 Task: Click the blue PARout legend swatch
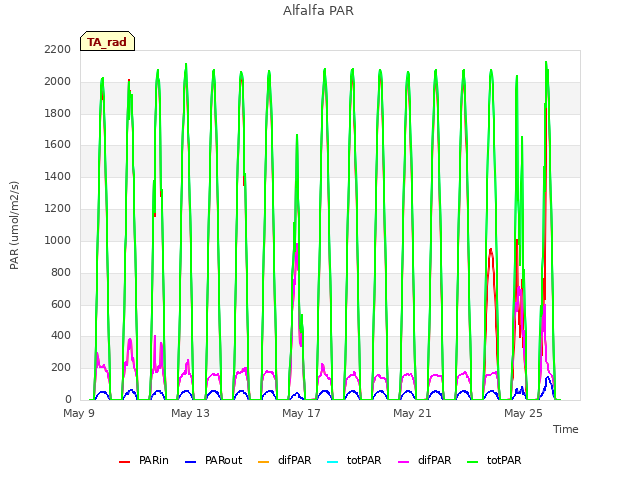[191, 462]
